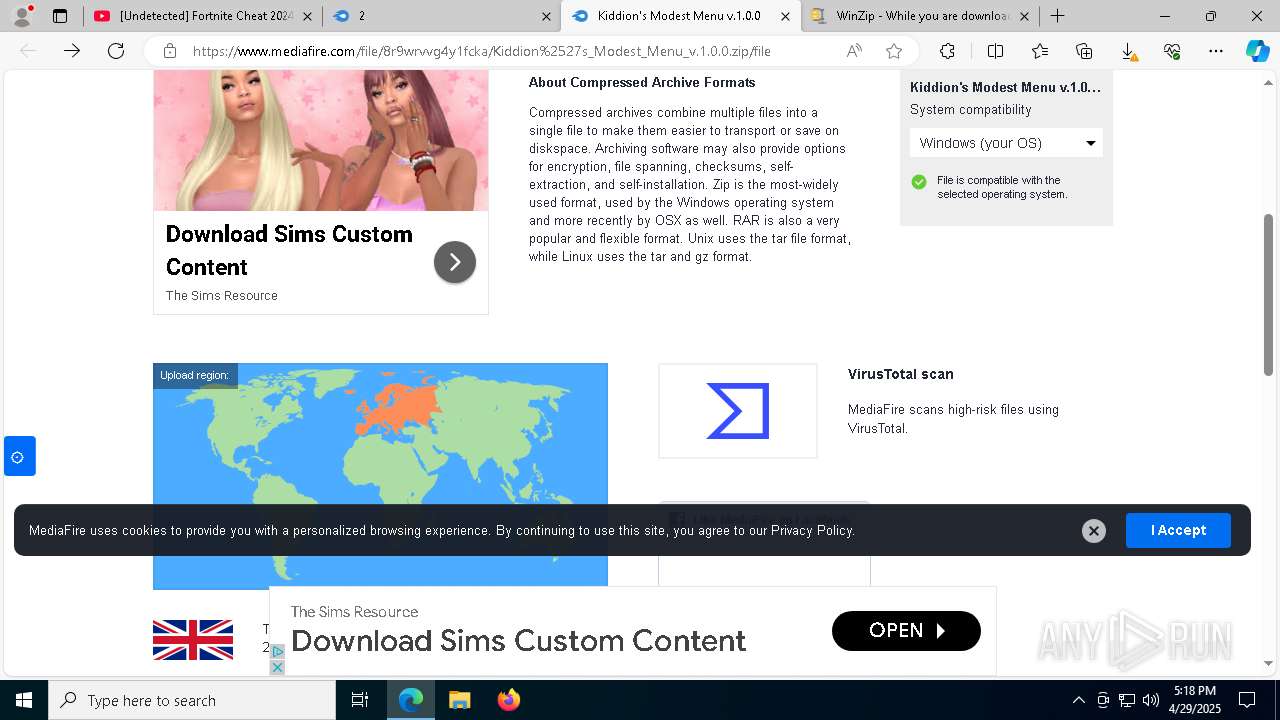Open the Edge profile icon
Screen dimensions: 1280x720
point(21,16)
